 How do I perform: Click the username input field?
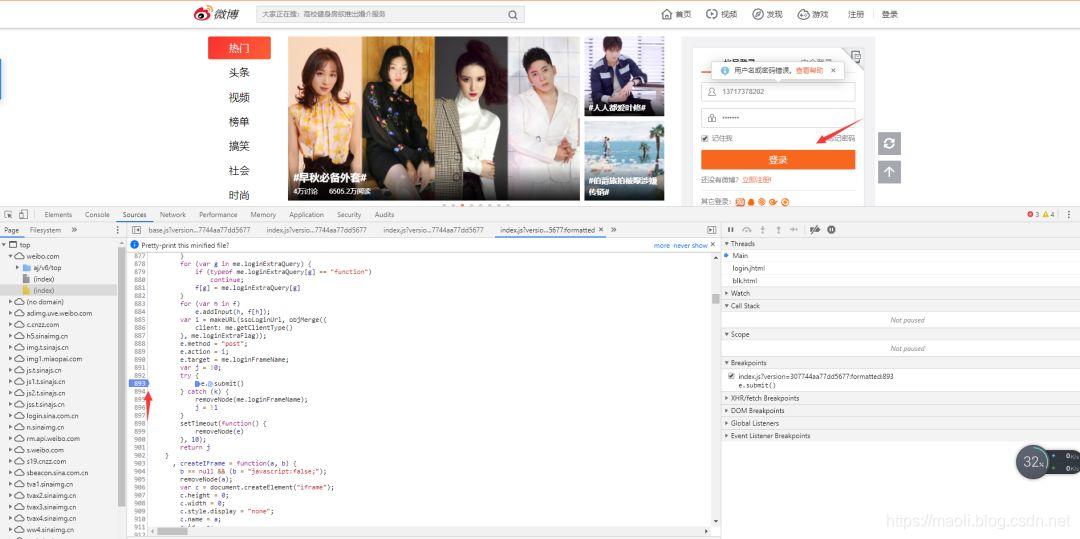(778, 92)
